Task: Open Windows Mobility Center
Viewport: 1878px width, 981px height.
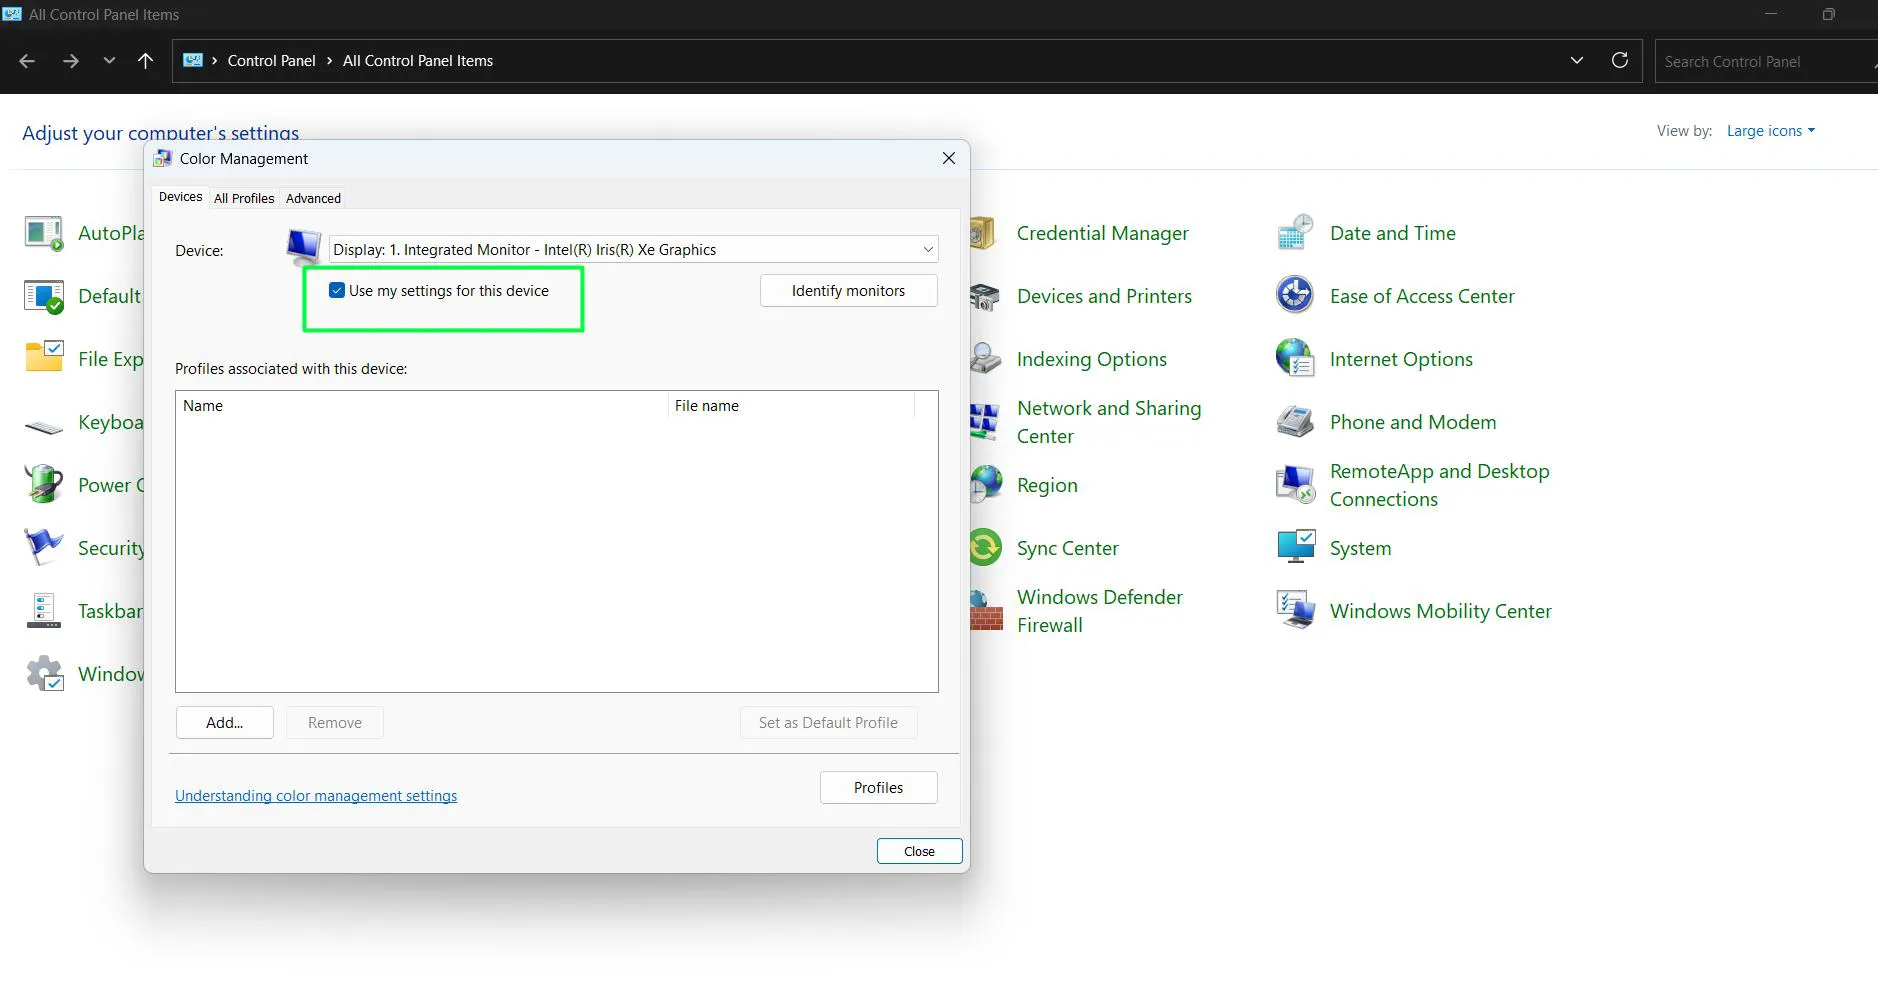Action: coord(1440,610)
